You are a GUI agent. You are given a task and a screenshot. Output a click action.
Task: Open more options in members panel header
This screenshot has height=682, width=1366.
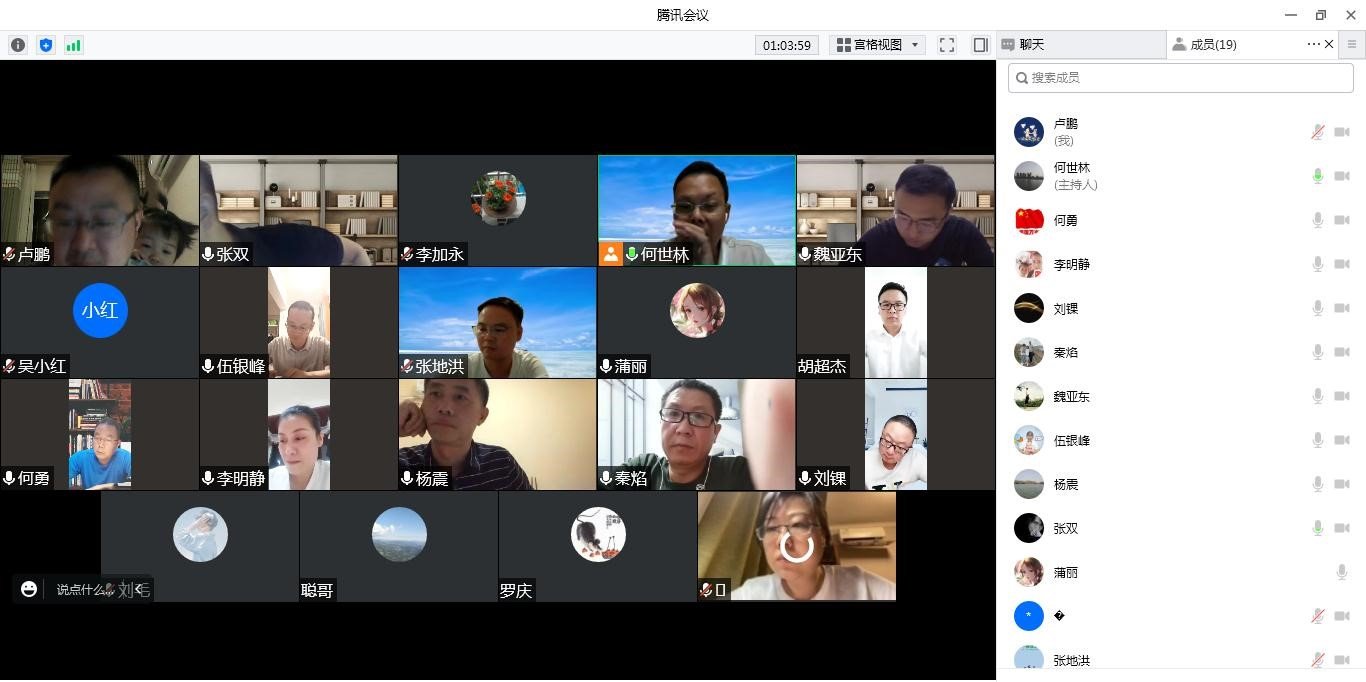pos(1313,44)
